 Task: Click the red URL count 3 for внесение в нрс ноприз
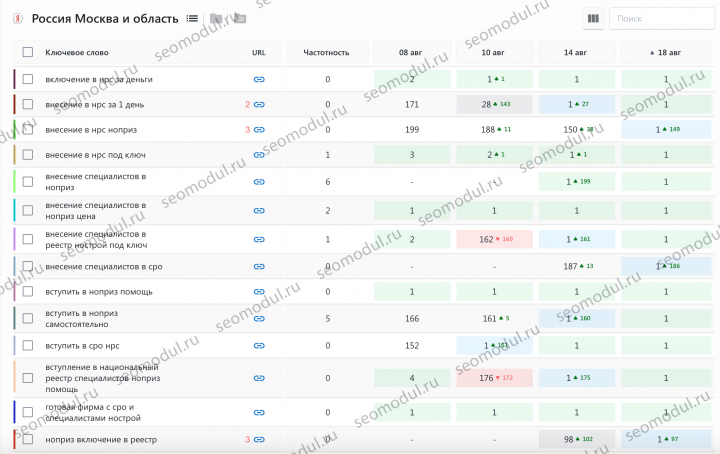coord(248,130)
